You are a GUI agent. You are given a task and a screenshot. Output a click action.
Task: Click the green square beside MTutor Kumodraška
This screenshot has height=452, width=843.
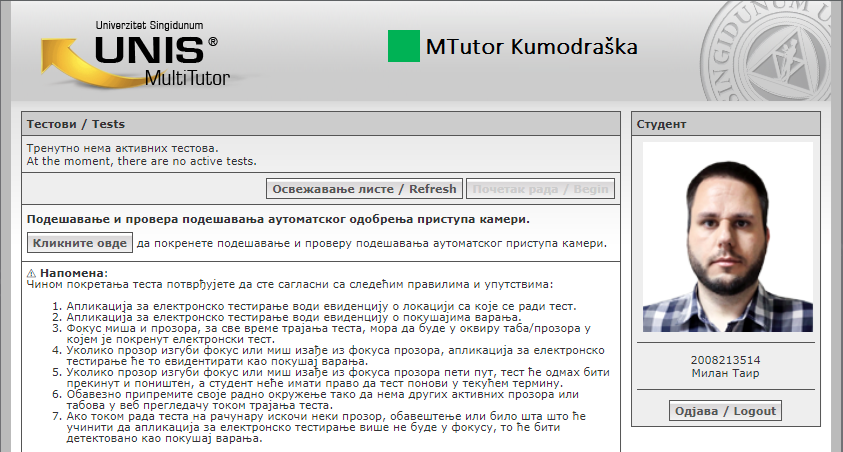[403, 47]
